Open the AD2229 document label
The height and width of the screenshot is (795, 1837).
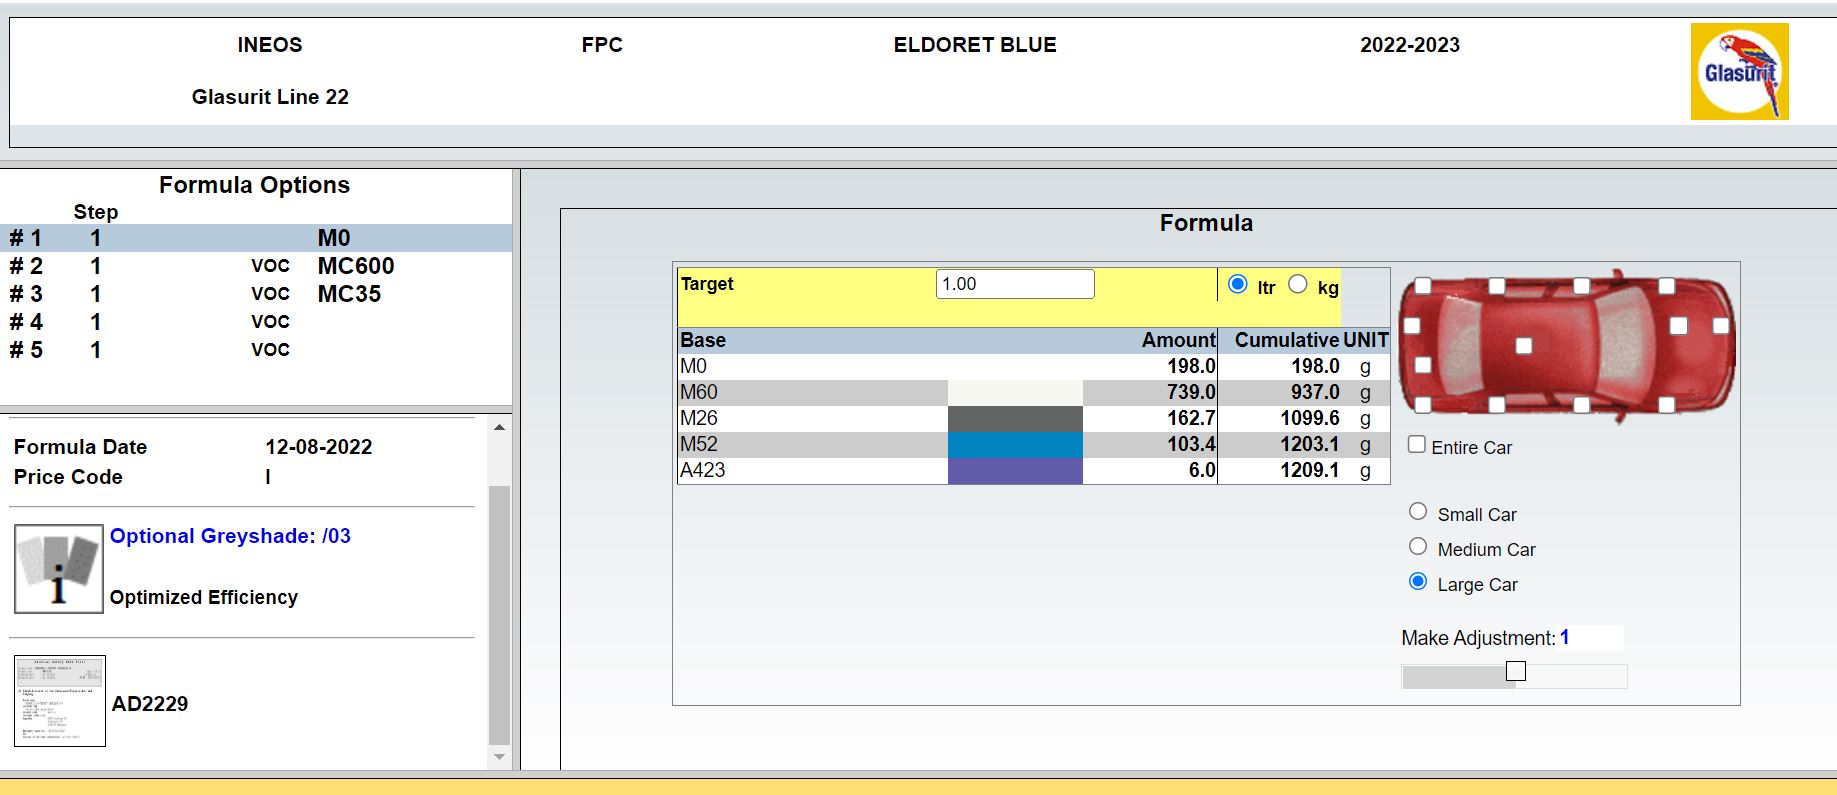point(150,704)
